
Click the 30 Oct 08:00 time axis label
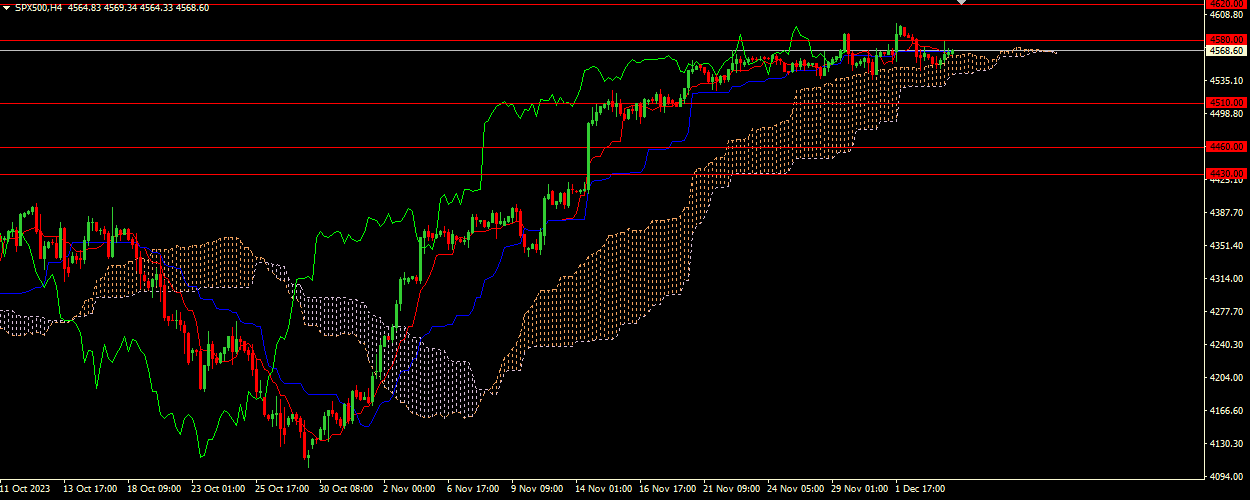[347, 490]
